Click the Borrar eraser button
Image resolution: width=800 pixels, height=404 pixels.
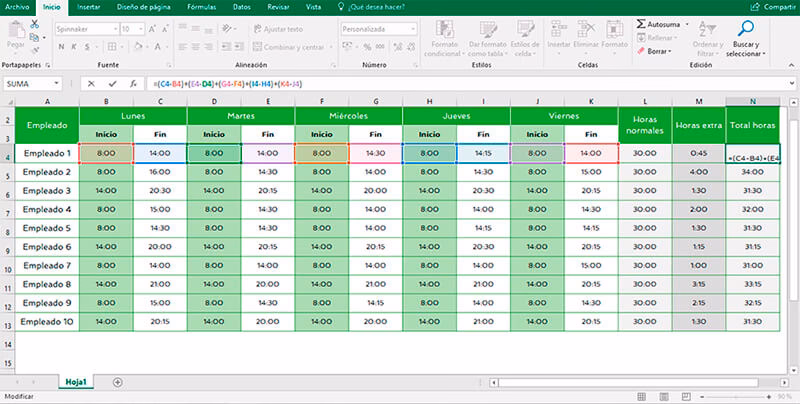[655, 52]
